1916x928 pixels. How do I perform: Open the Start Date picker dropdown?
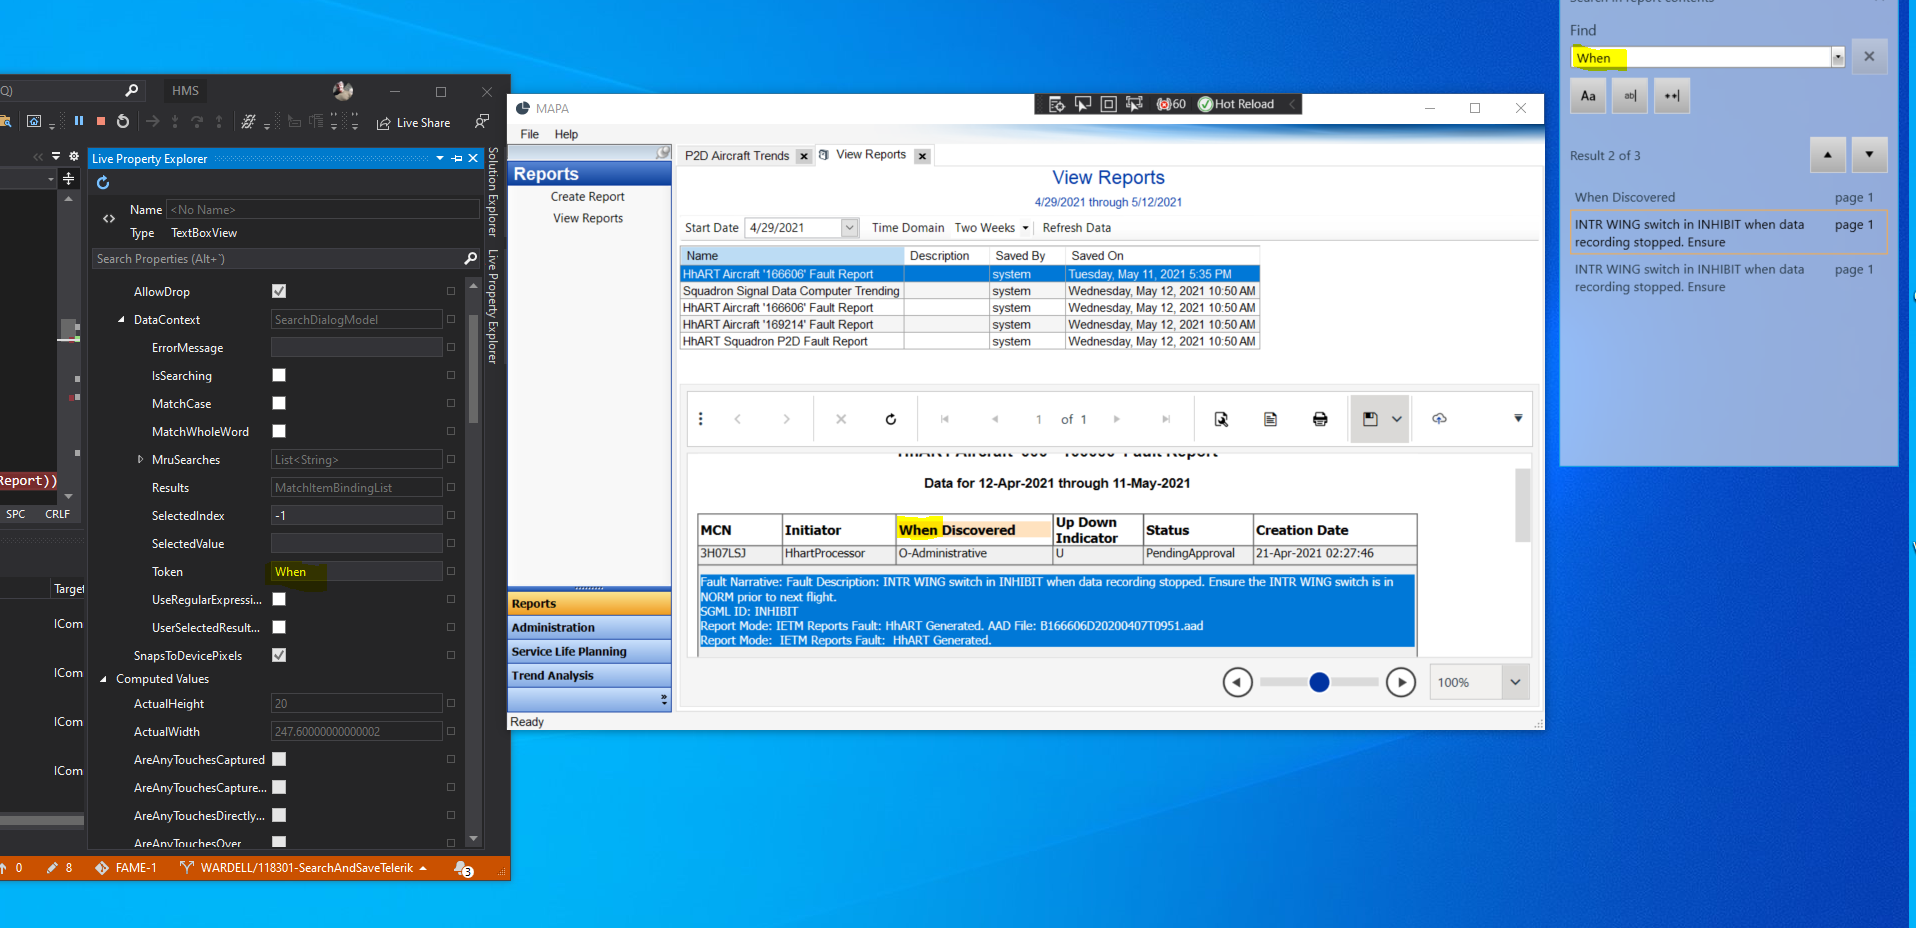click(849, 228)
